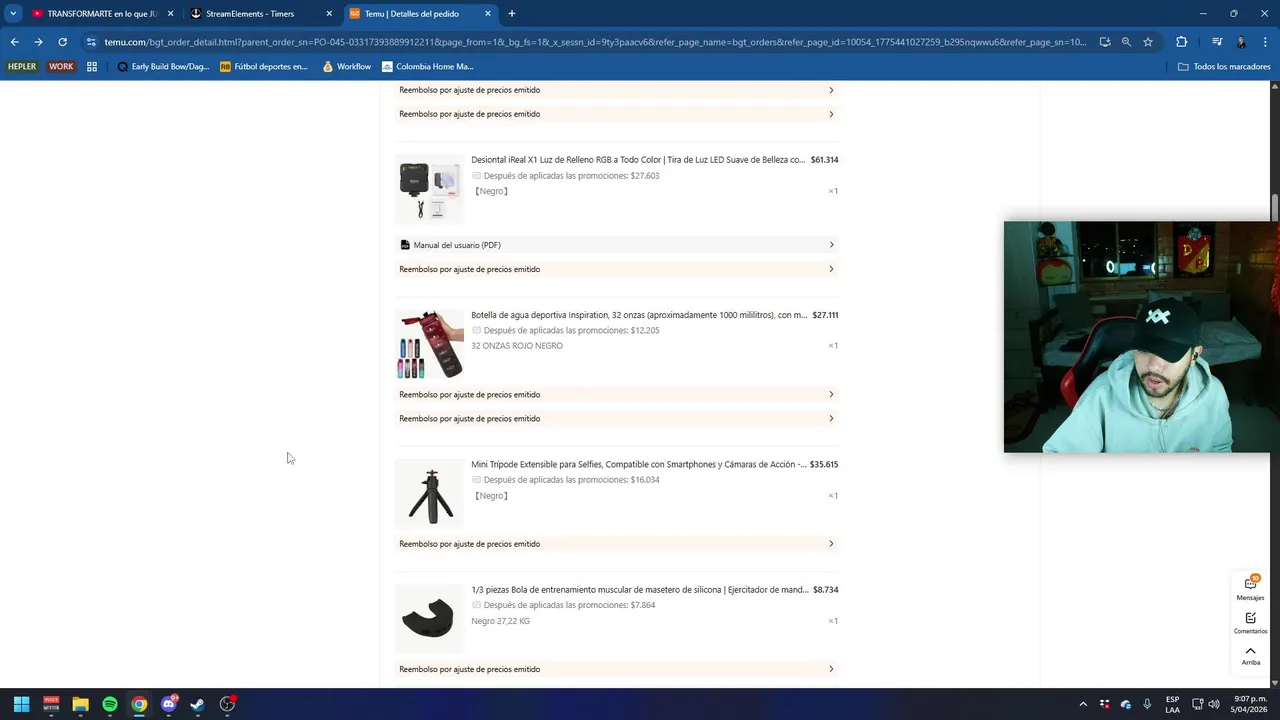Screen dimensions: 1280x720
Task: Open the media controls icon
Action: pos(1217,42)
